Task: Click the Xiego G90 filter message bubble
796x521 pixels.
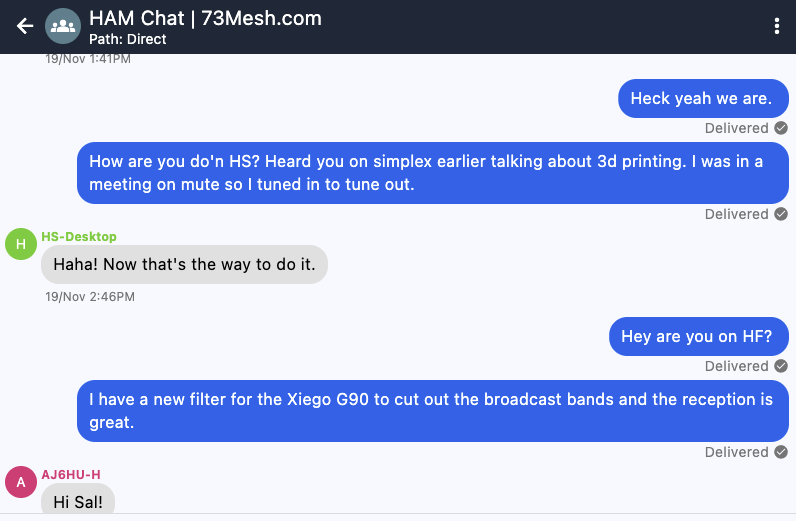Action: [x=433, y=411]
